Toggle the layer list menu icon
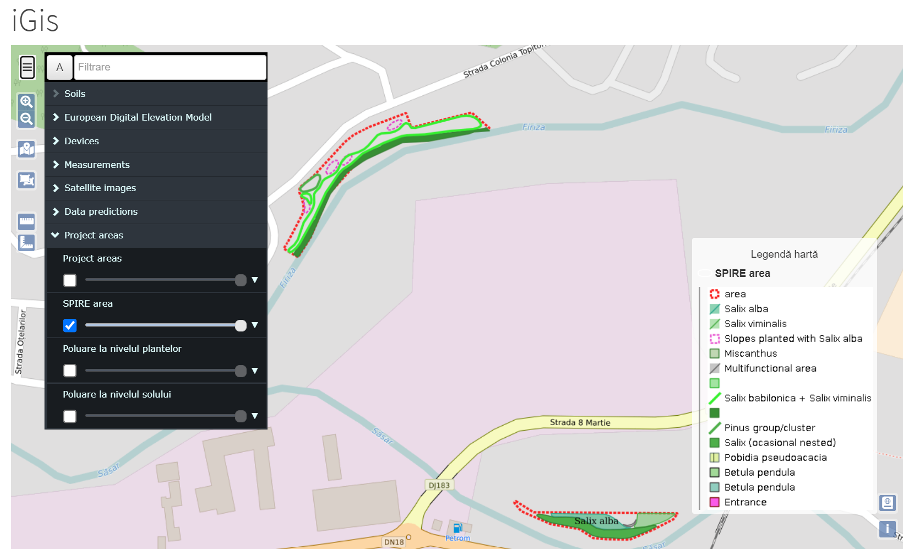904x550 pixels. tap(27, 68)
